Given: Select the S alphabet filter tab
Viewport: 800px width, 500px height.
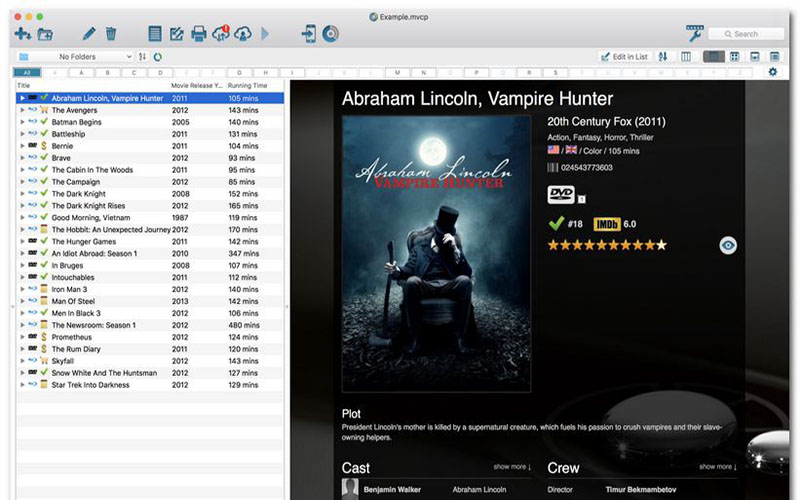Looking at the screenshot, I should tap(555, 72).
